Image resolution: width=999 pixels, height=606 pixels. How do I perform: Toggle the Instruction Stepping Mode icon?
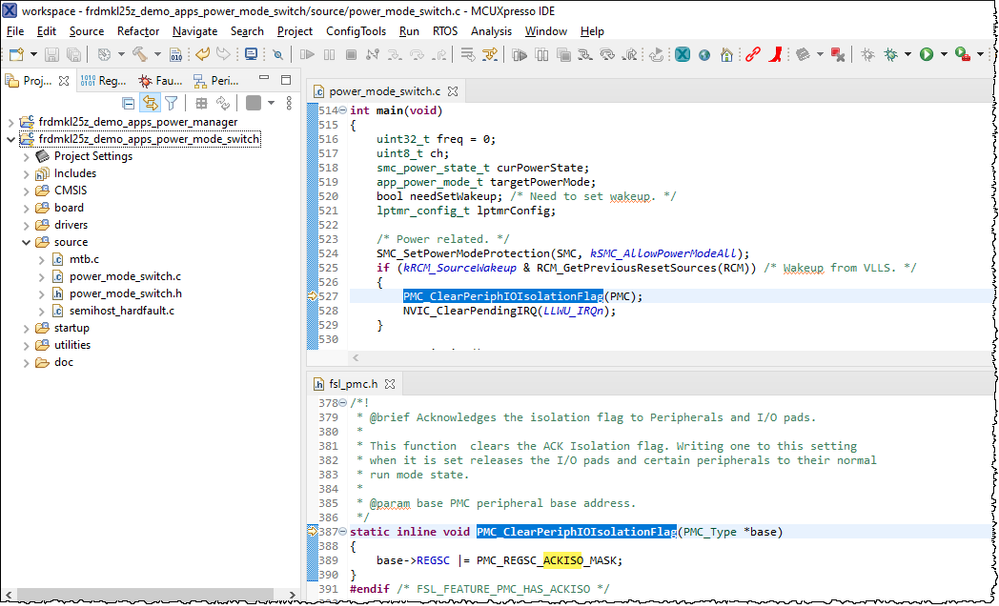(x=489, y=55)
